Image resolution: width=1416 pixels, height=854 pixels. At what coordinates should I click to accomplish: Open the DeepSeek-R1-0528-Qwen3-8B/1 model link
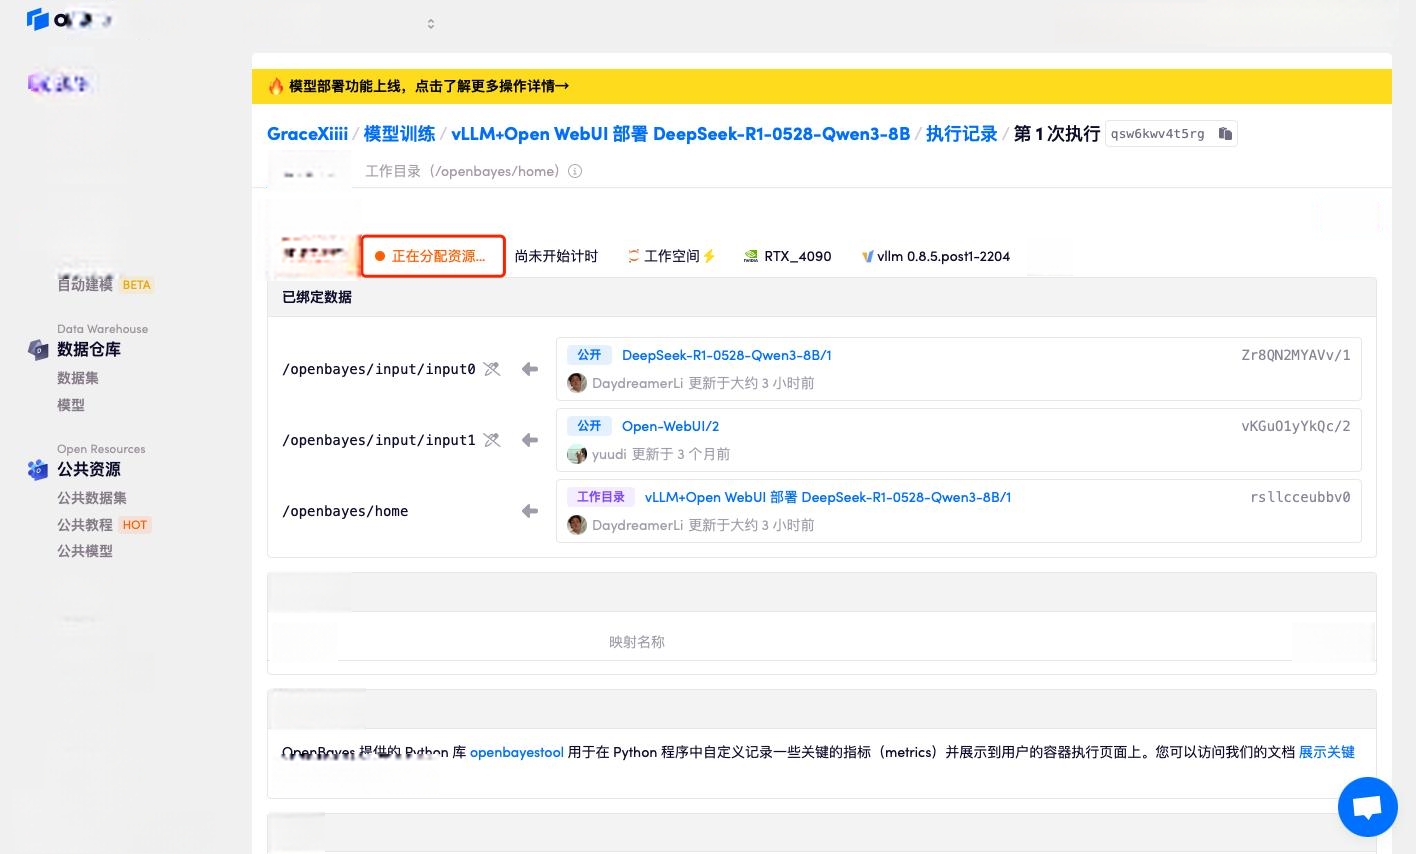pyautogui.click(x=727, y=355)
